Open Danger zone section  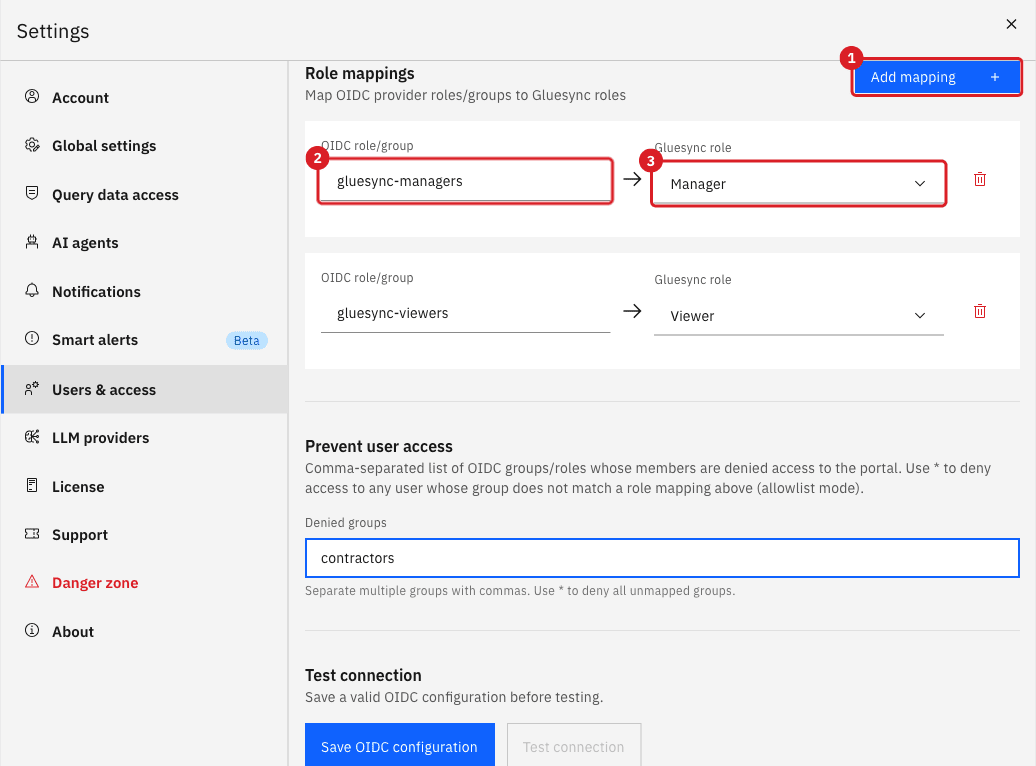[145, 583]
